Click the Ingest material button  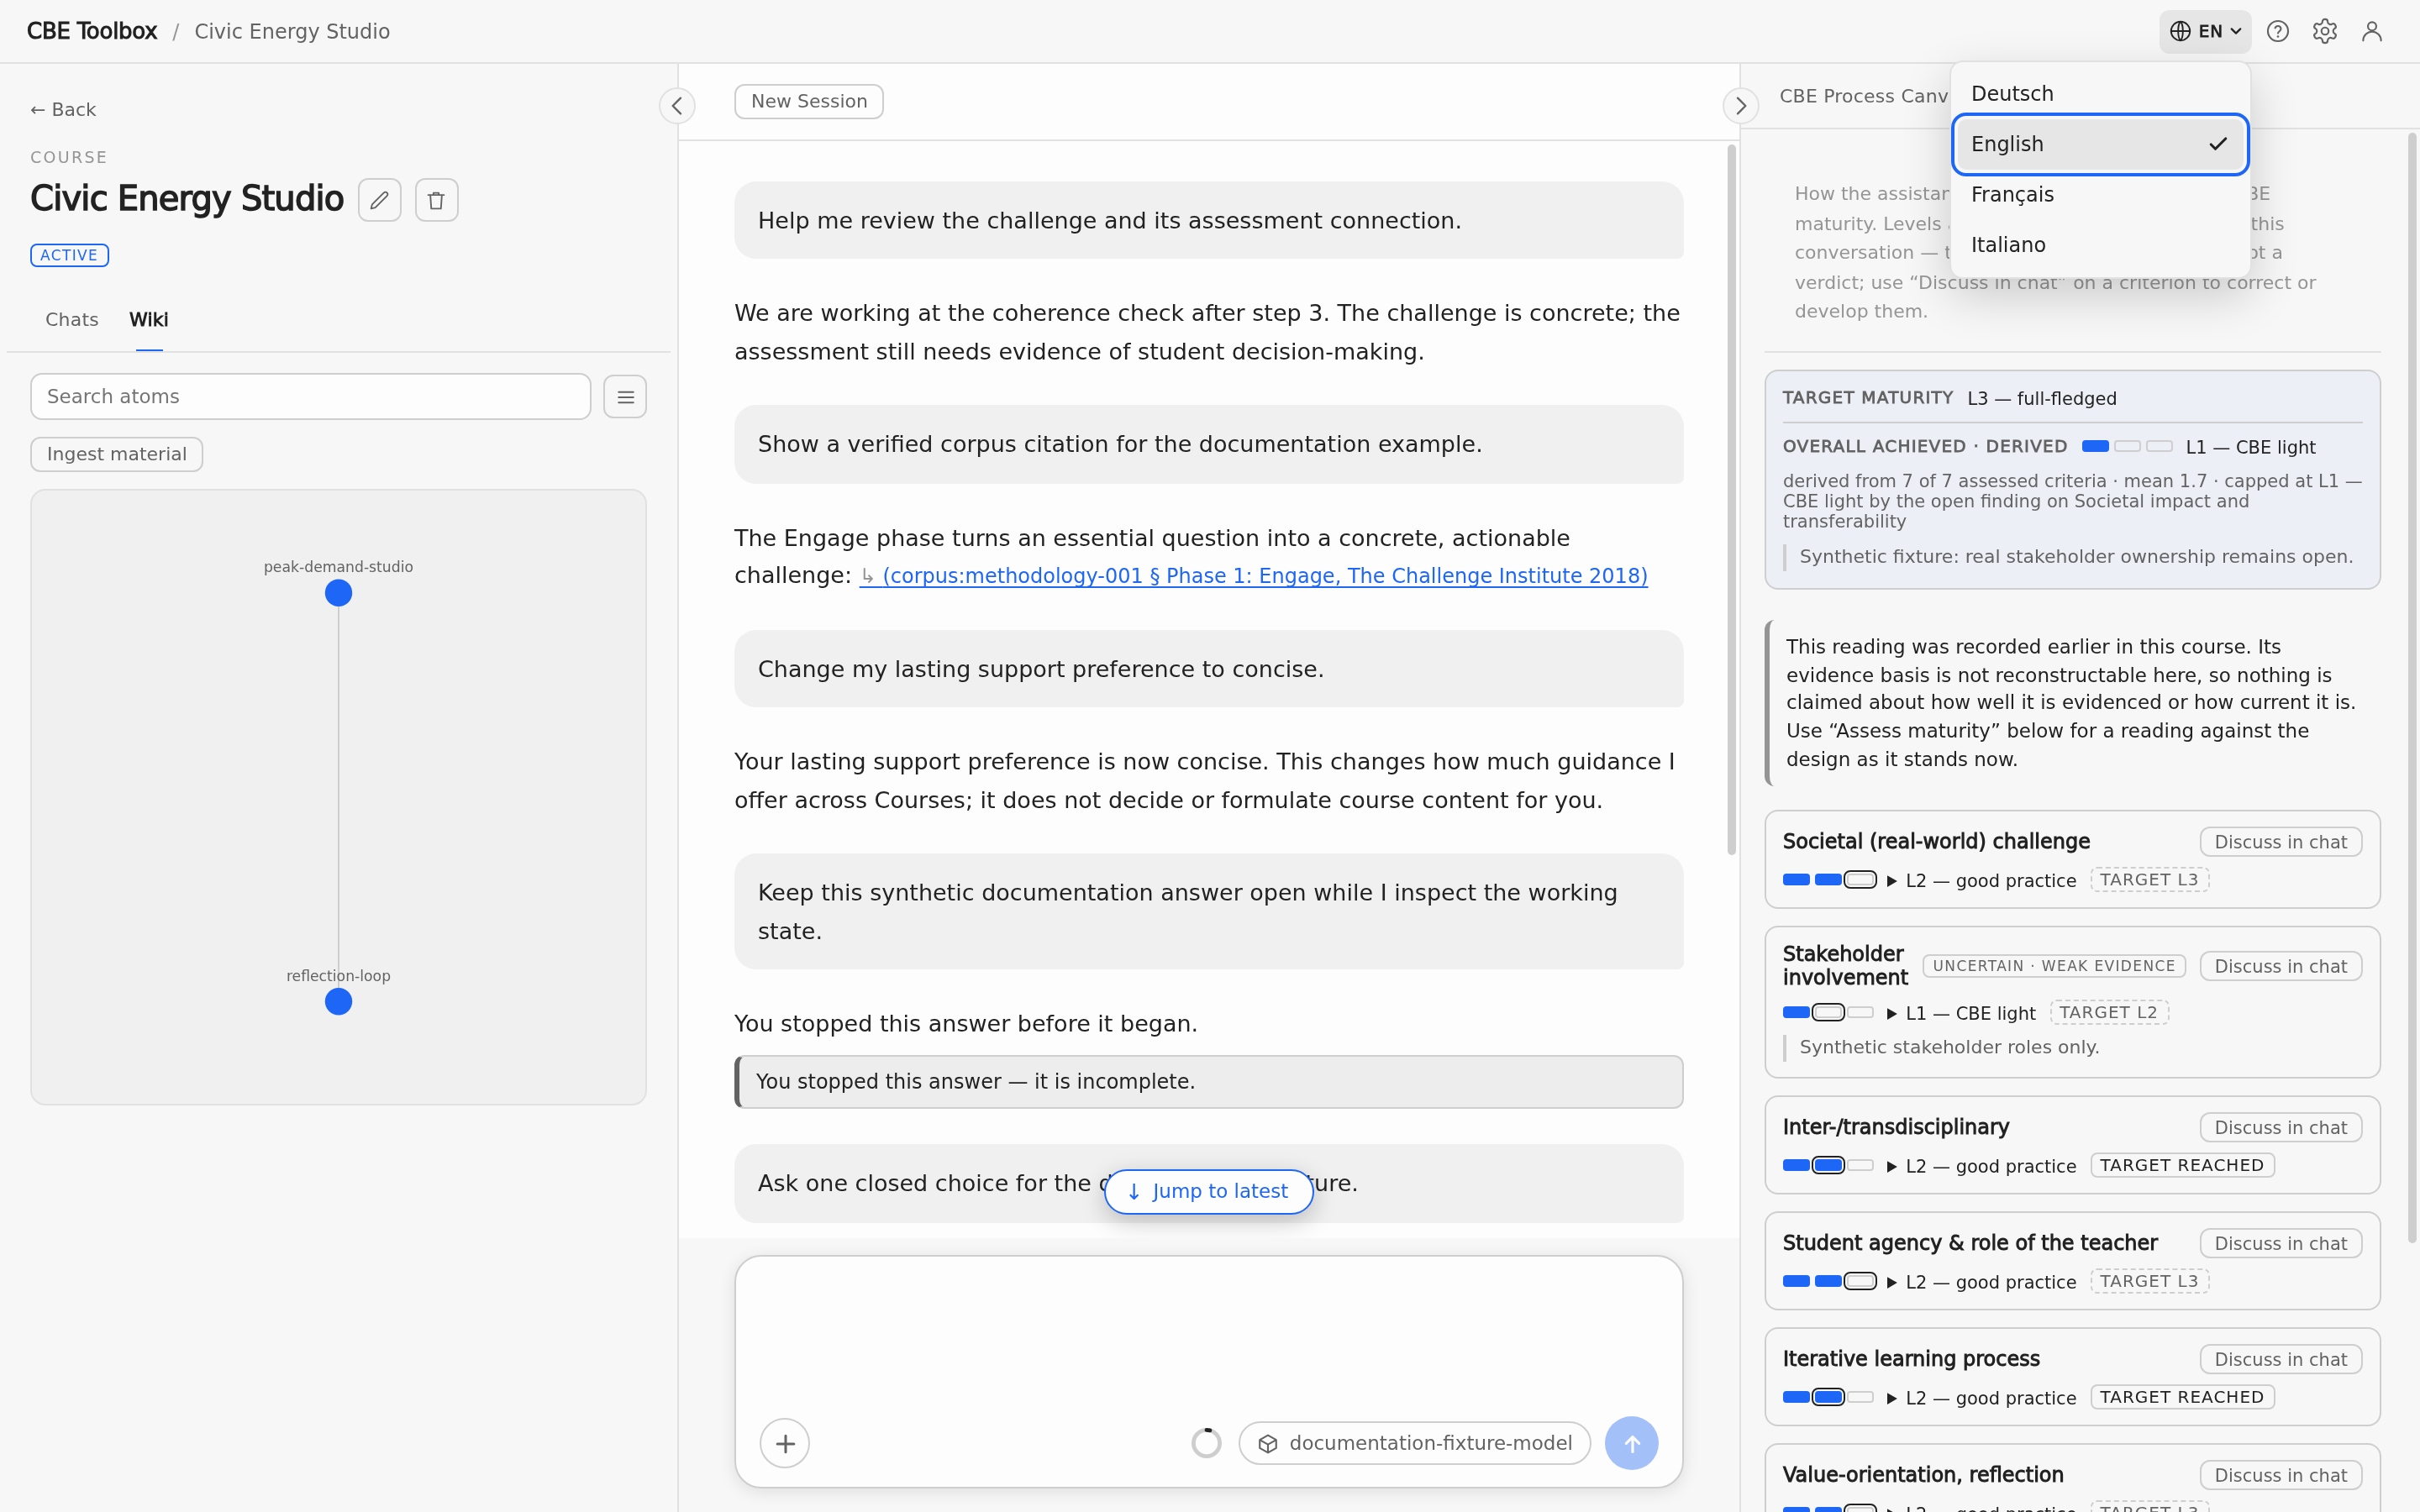pyautogui.click(x=116, y=454)
